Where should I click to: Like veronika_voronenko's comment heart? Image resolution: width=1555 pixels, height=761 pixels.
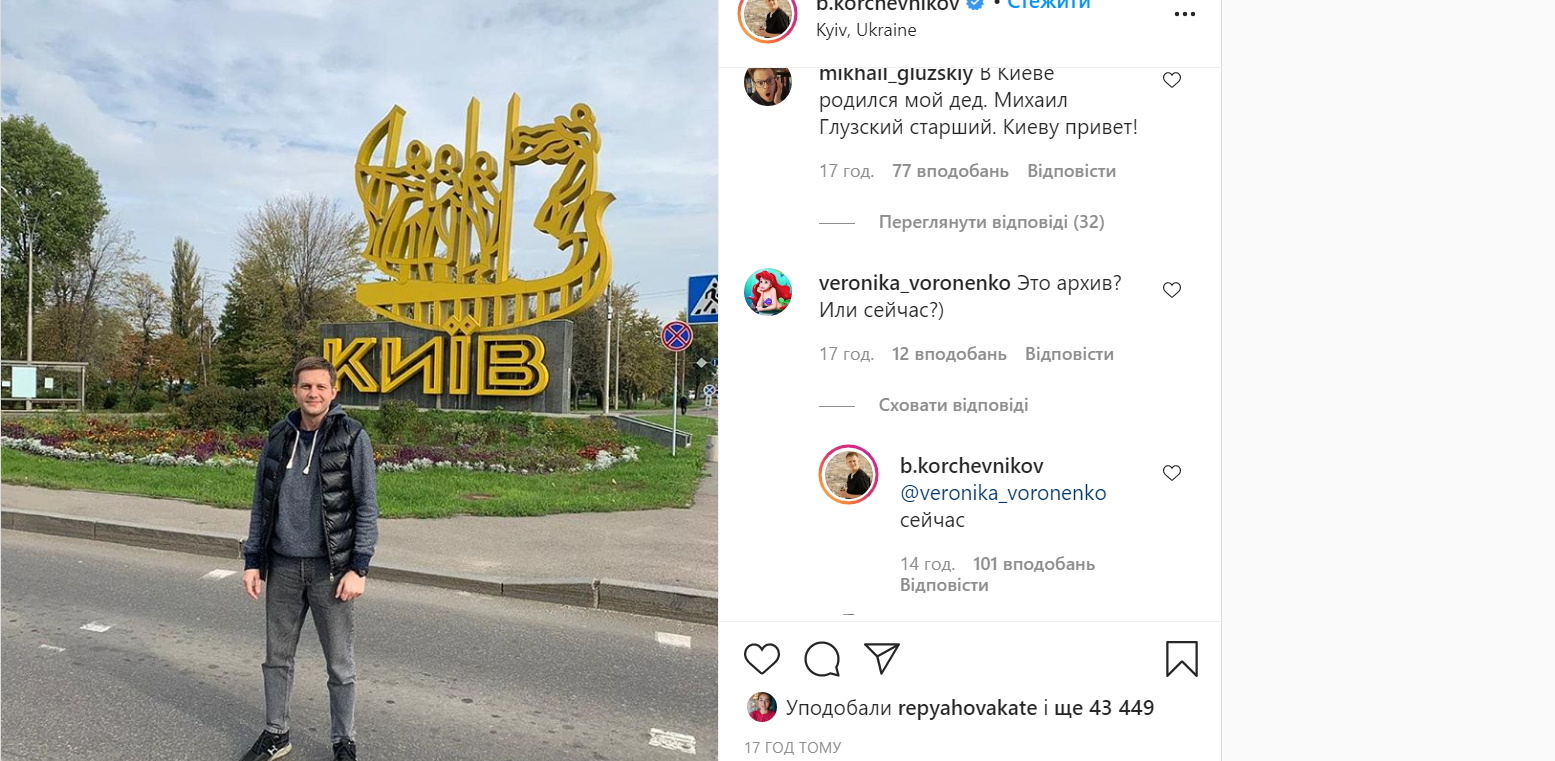pos(1172,290)
